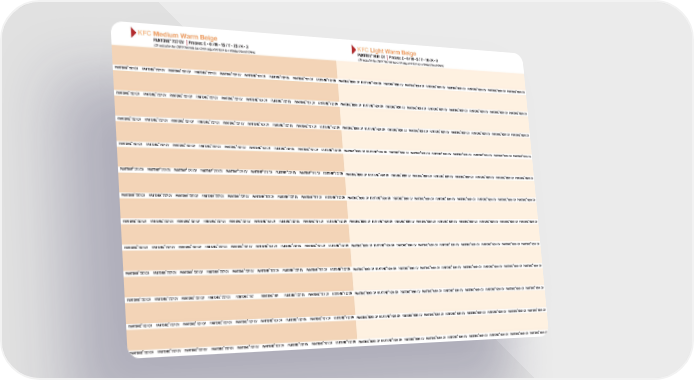Viewport: 694px width, 380px height.
Task: Select the KFC Medium Warm Beige heading
Action: pos(177,35)
